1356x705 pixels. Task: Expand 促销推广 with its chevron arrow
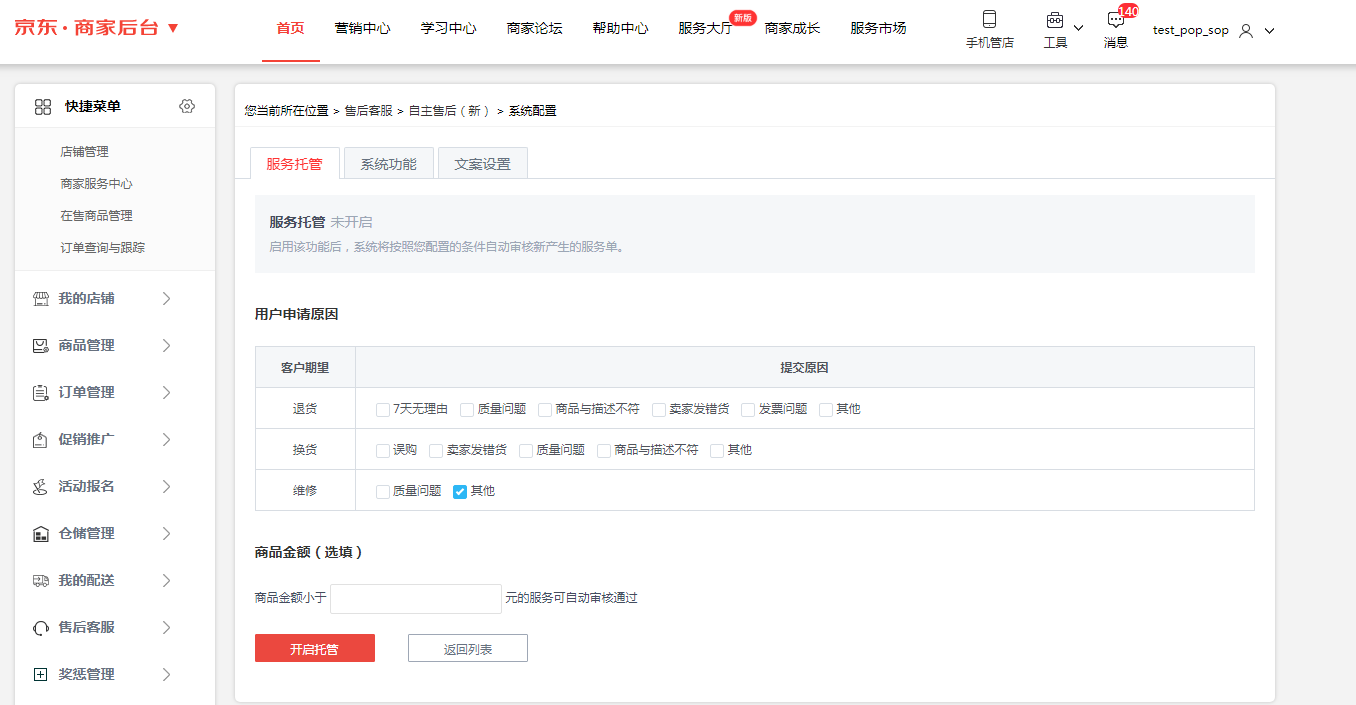tap(167, 440)
